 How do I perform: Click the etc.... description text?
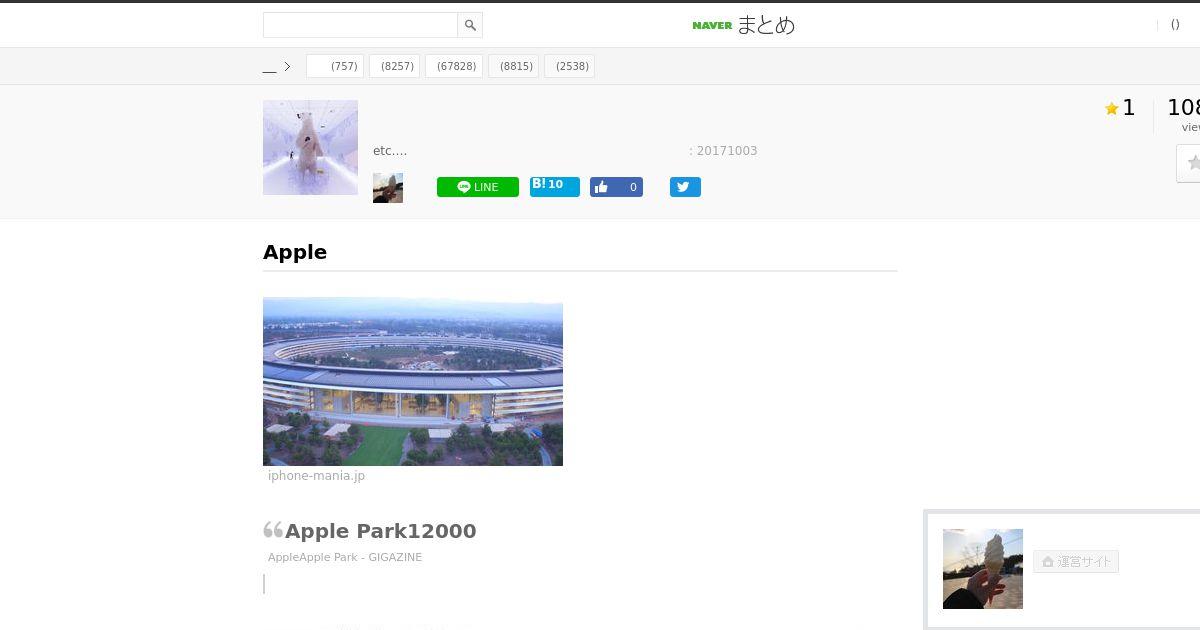tap(390, 151)
